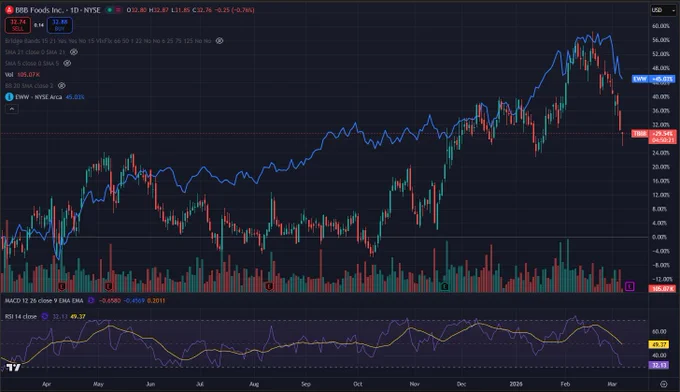Click the 2026 label on time axis
Viewport: 680px width, 392px height.
click(x=516, y=384)
